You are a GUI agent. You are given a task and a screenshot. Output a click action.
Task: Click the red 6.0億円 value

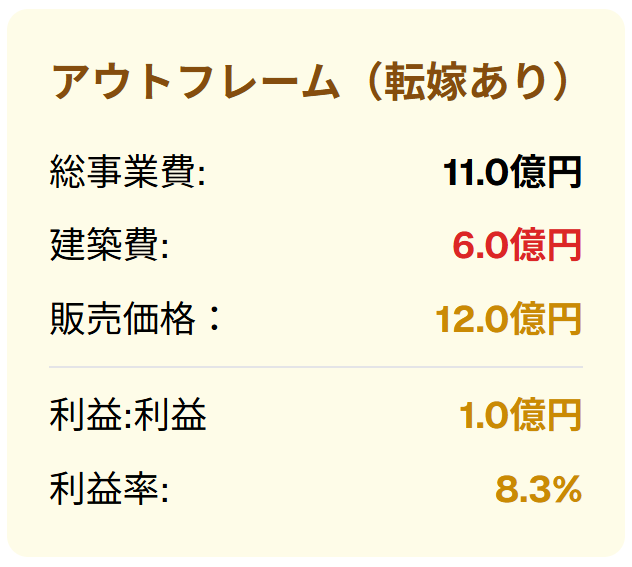[x=516, y=245]
